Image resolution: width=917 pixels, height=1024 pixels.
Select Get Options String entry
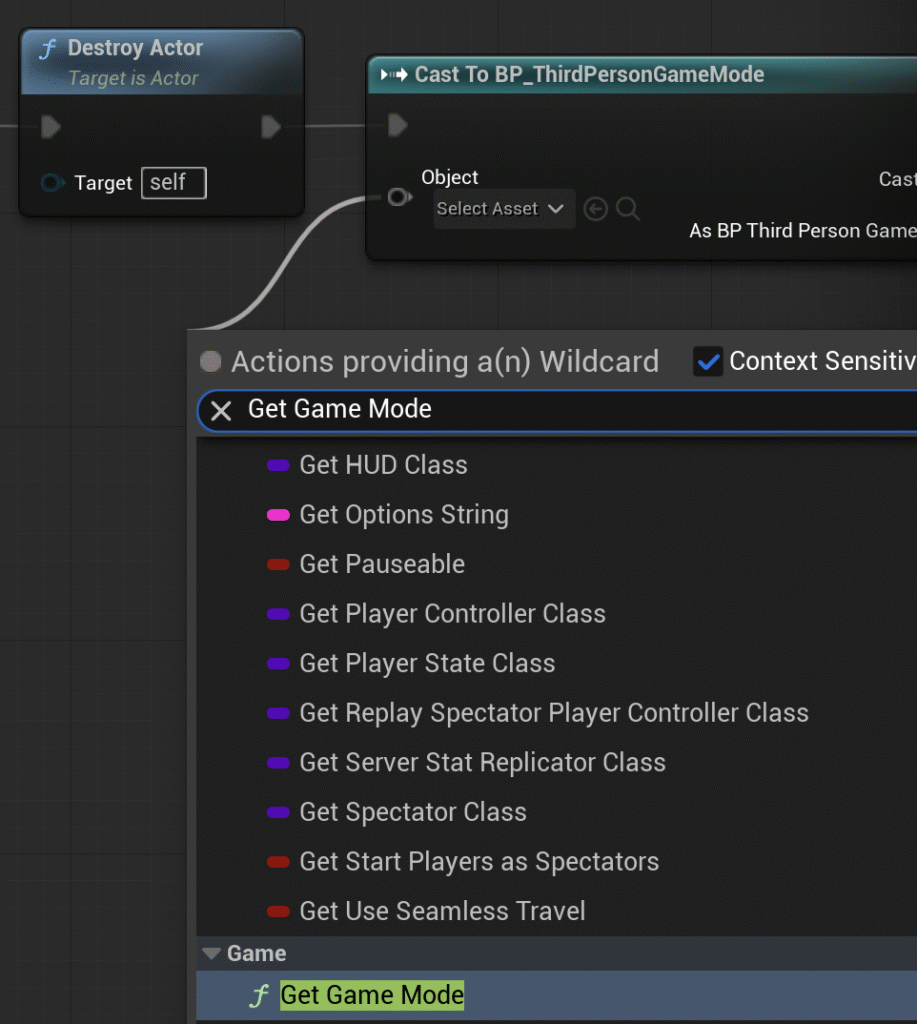404,515
